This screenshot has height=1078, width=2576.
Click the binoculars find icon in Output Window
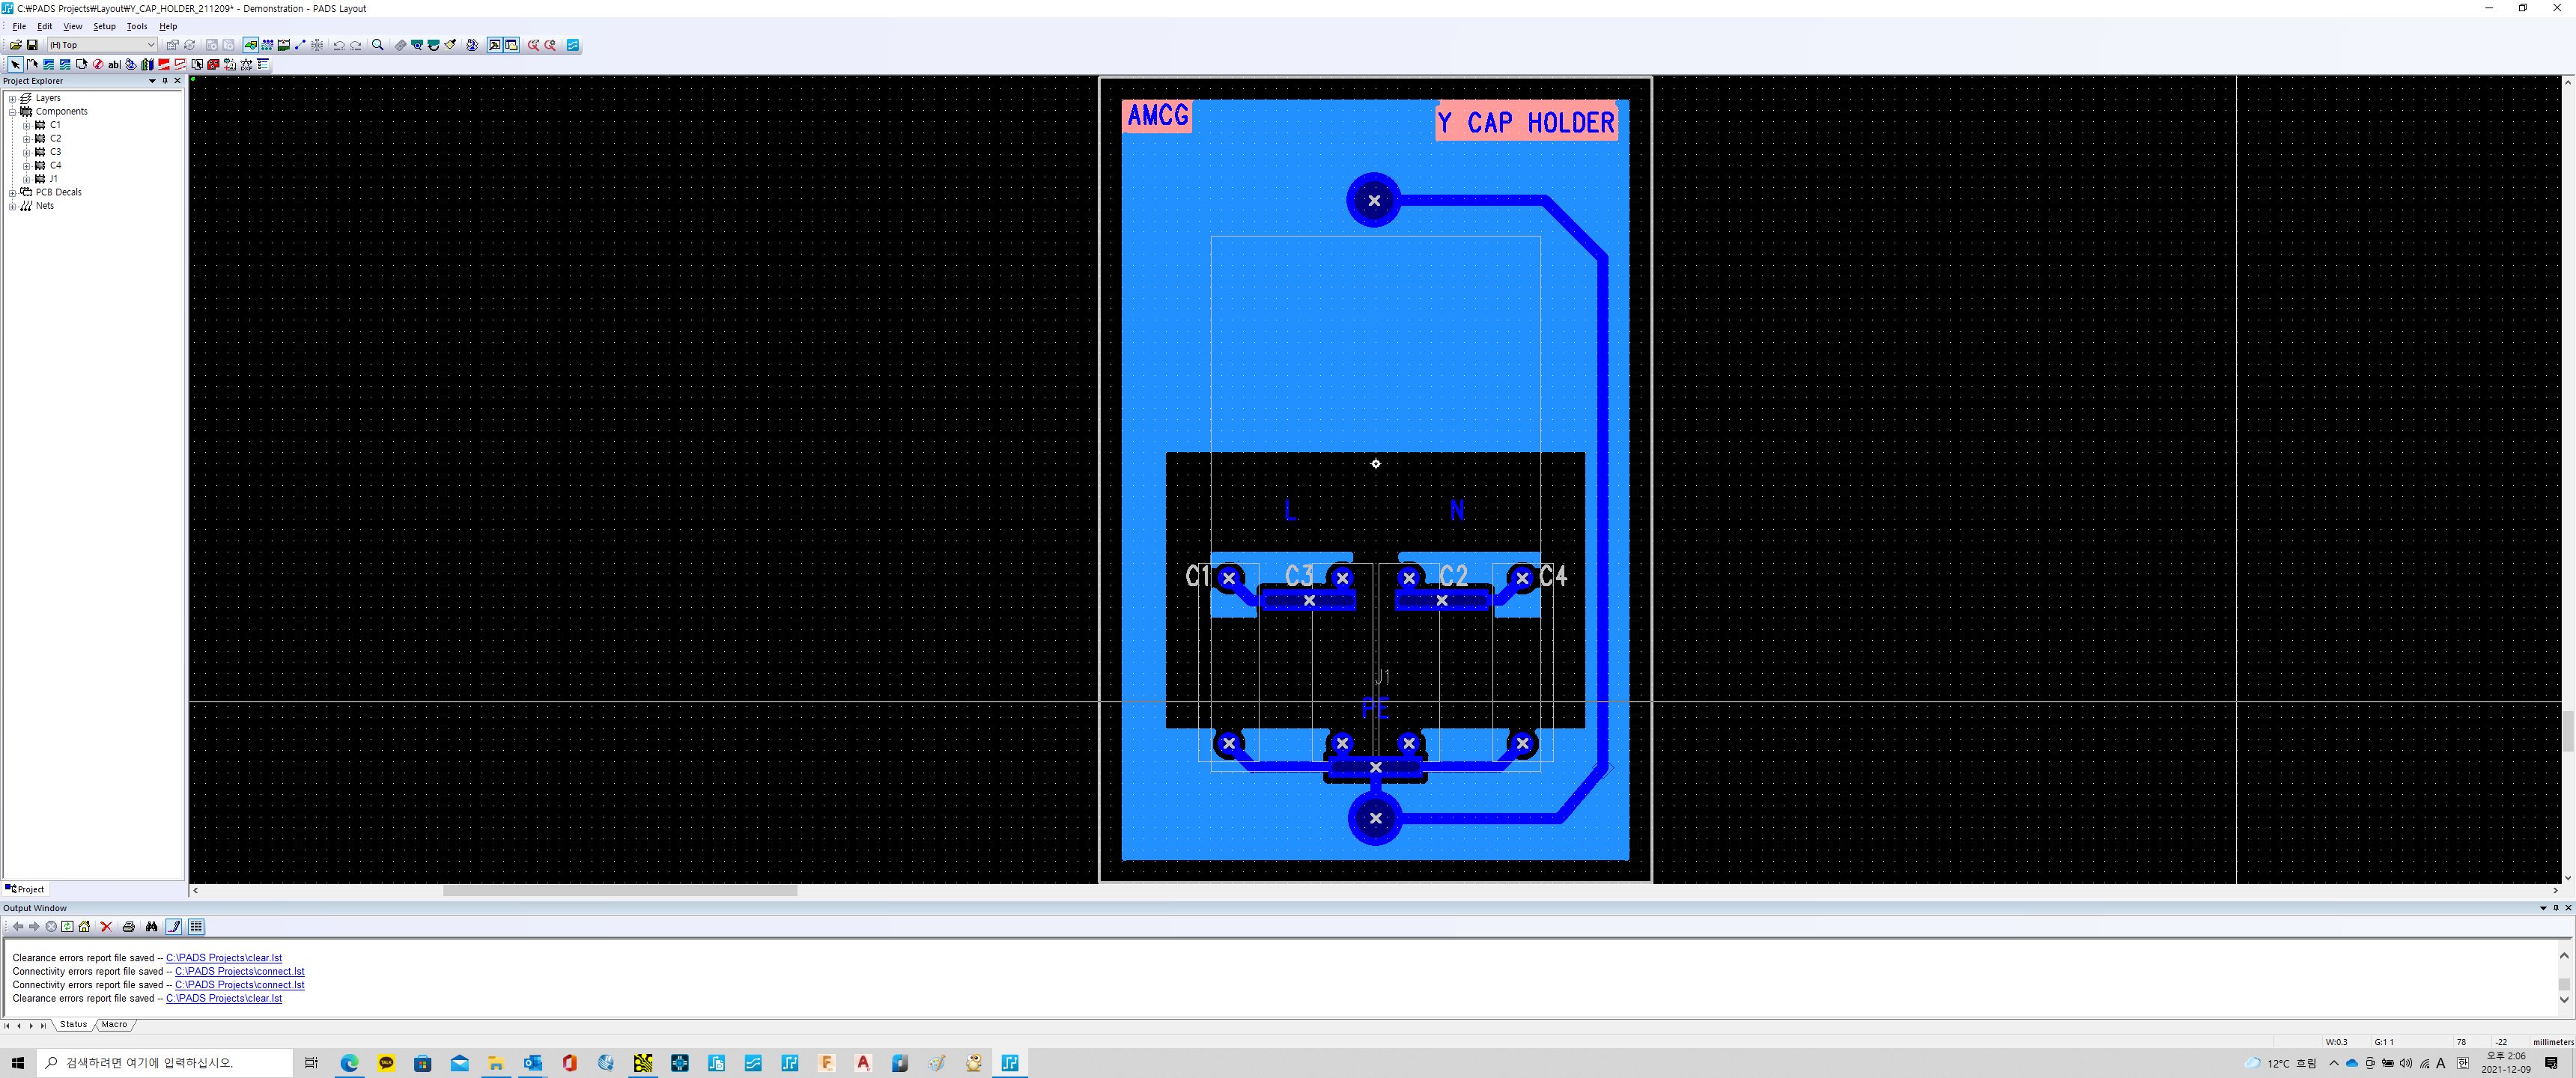coord(151,926)
